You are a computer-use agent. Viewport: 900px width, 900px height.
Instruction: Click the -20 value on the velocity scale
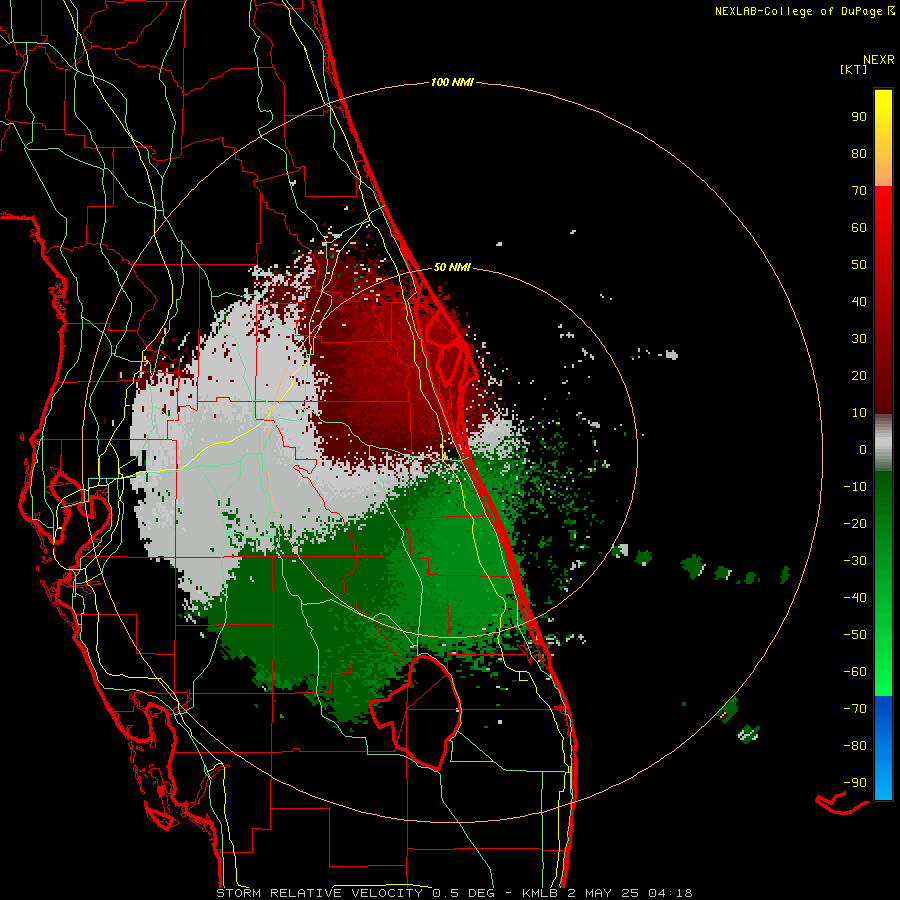point(855,523)
